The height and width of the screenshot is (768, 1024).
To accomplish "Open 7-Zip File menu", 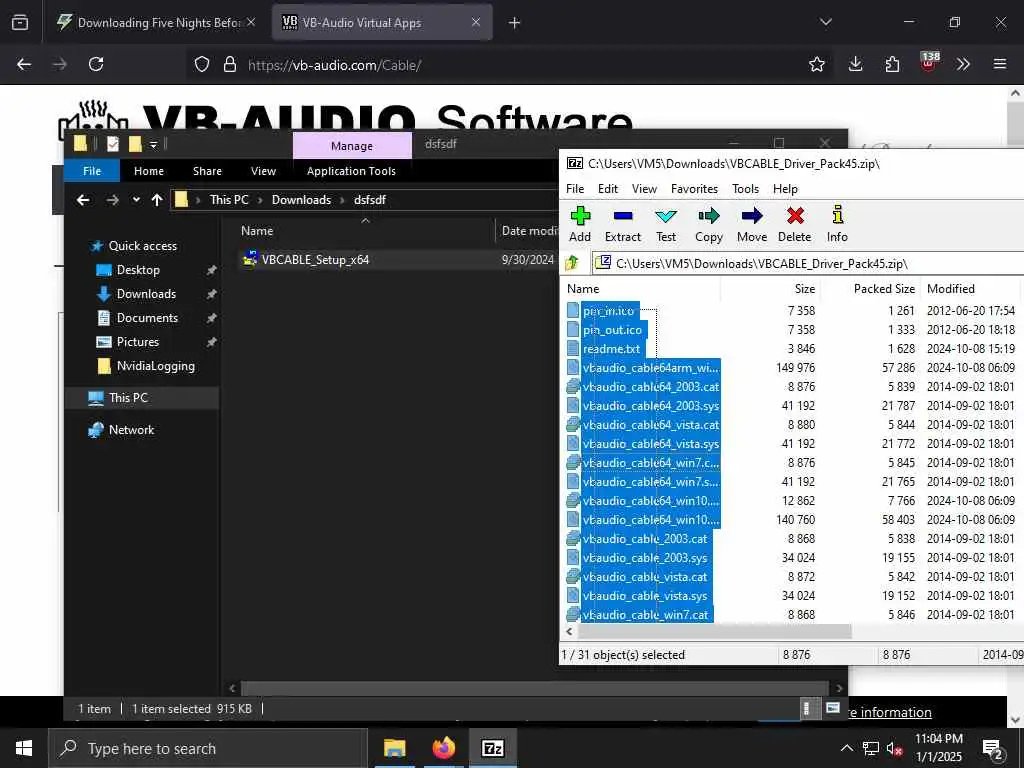I will tap(575, 189).
